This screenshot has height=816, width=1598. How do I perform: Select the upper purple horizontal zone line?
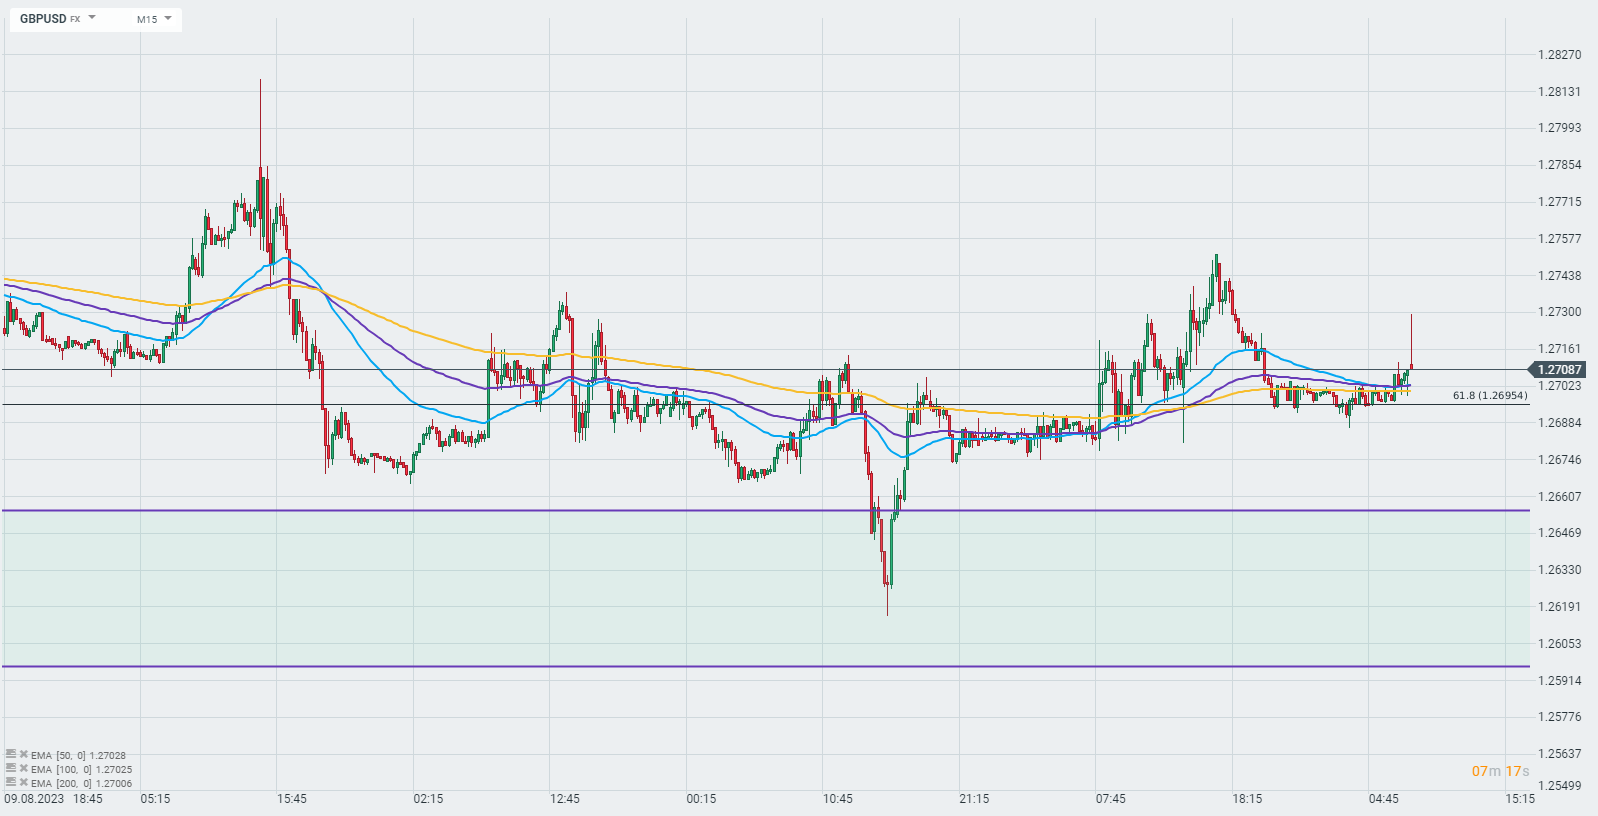pos(766,511)
